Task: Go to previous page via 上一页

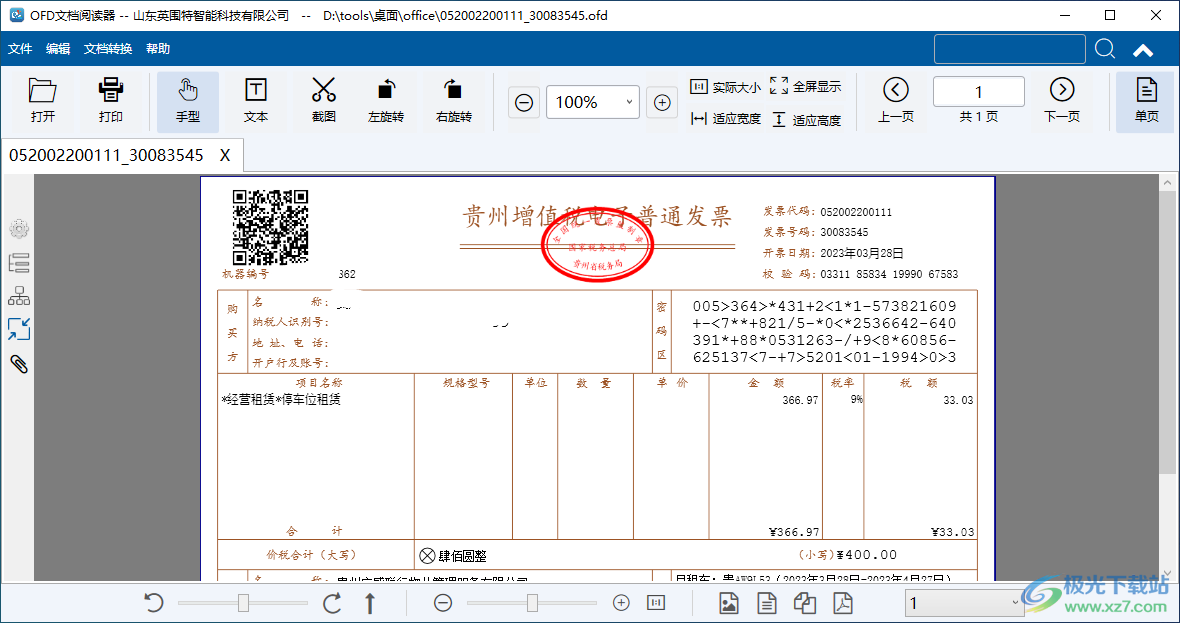Action: (896, 101)
